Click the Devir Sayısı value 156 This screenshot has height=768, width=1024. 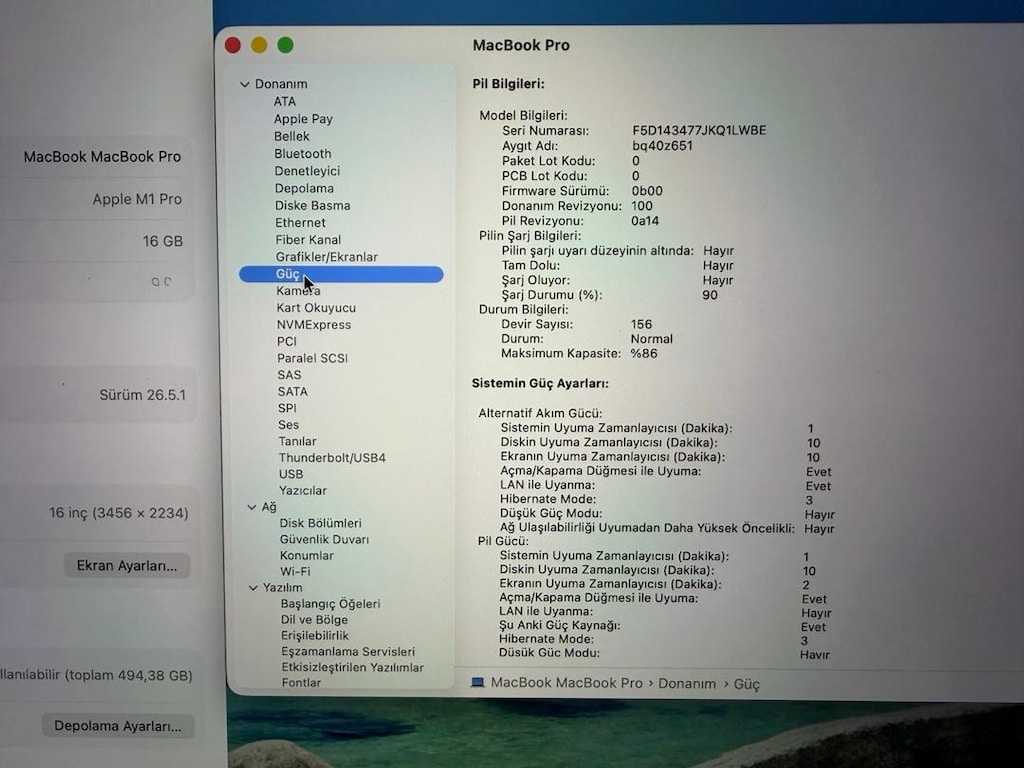pos(641,324)
